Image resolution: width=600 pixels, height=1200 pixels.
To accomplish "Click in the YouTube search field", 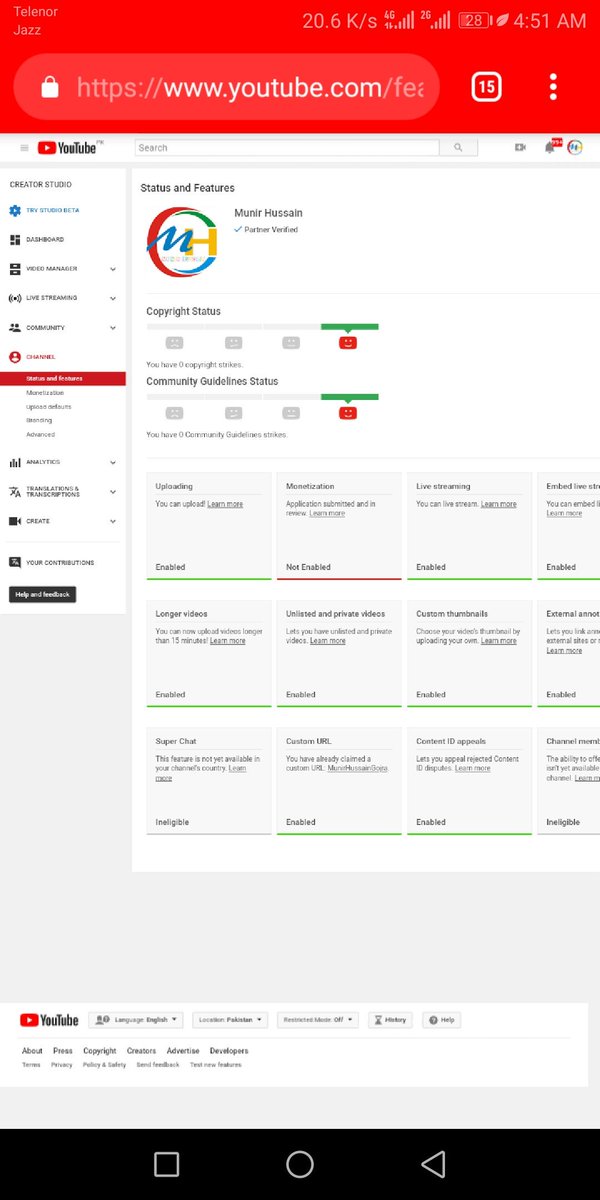I will (287, 147).
